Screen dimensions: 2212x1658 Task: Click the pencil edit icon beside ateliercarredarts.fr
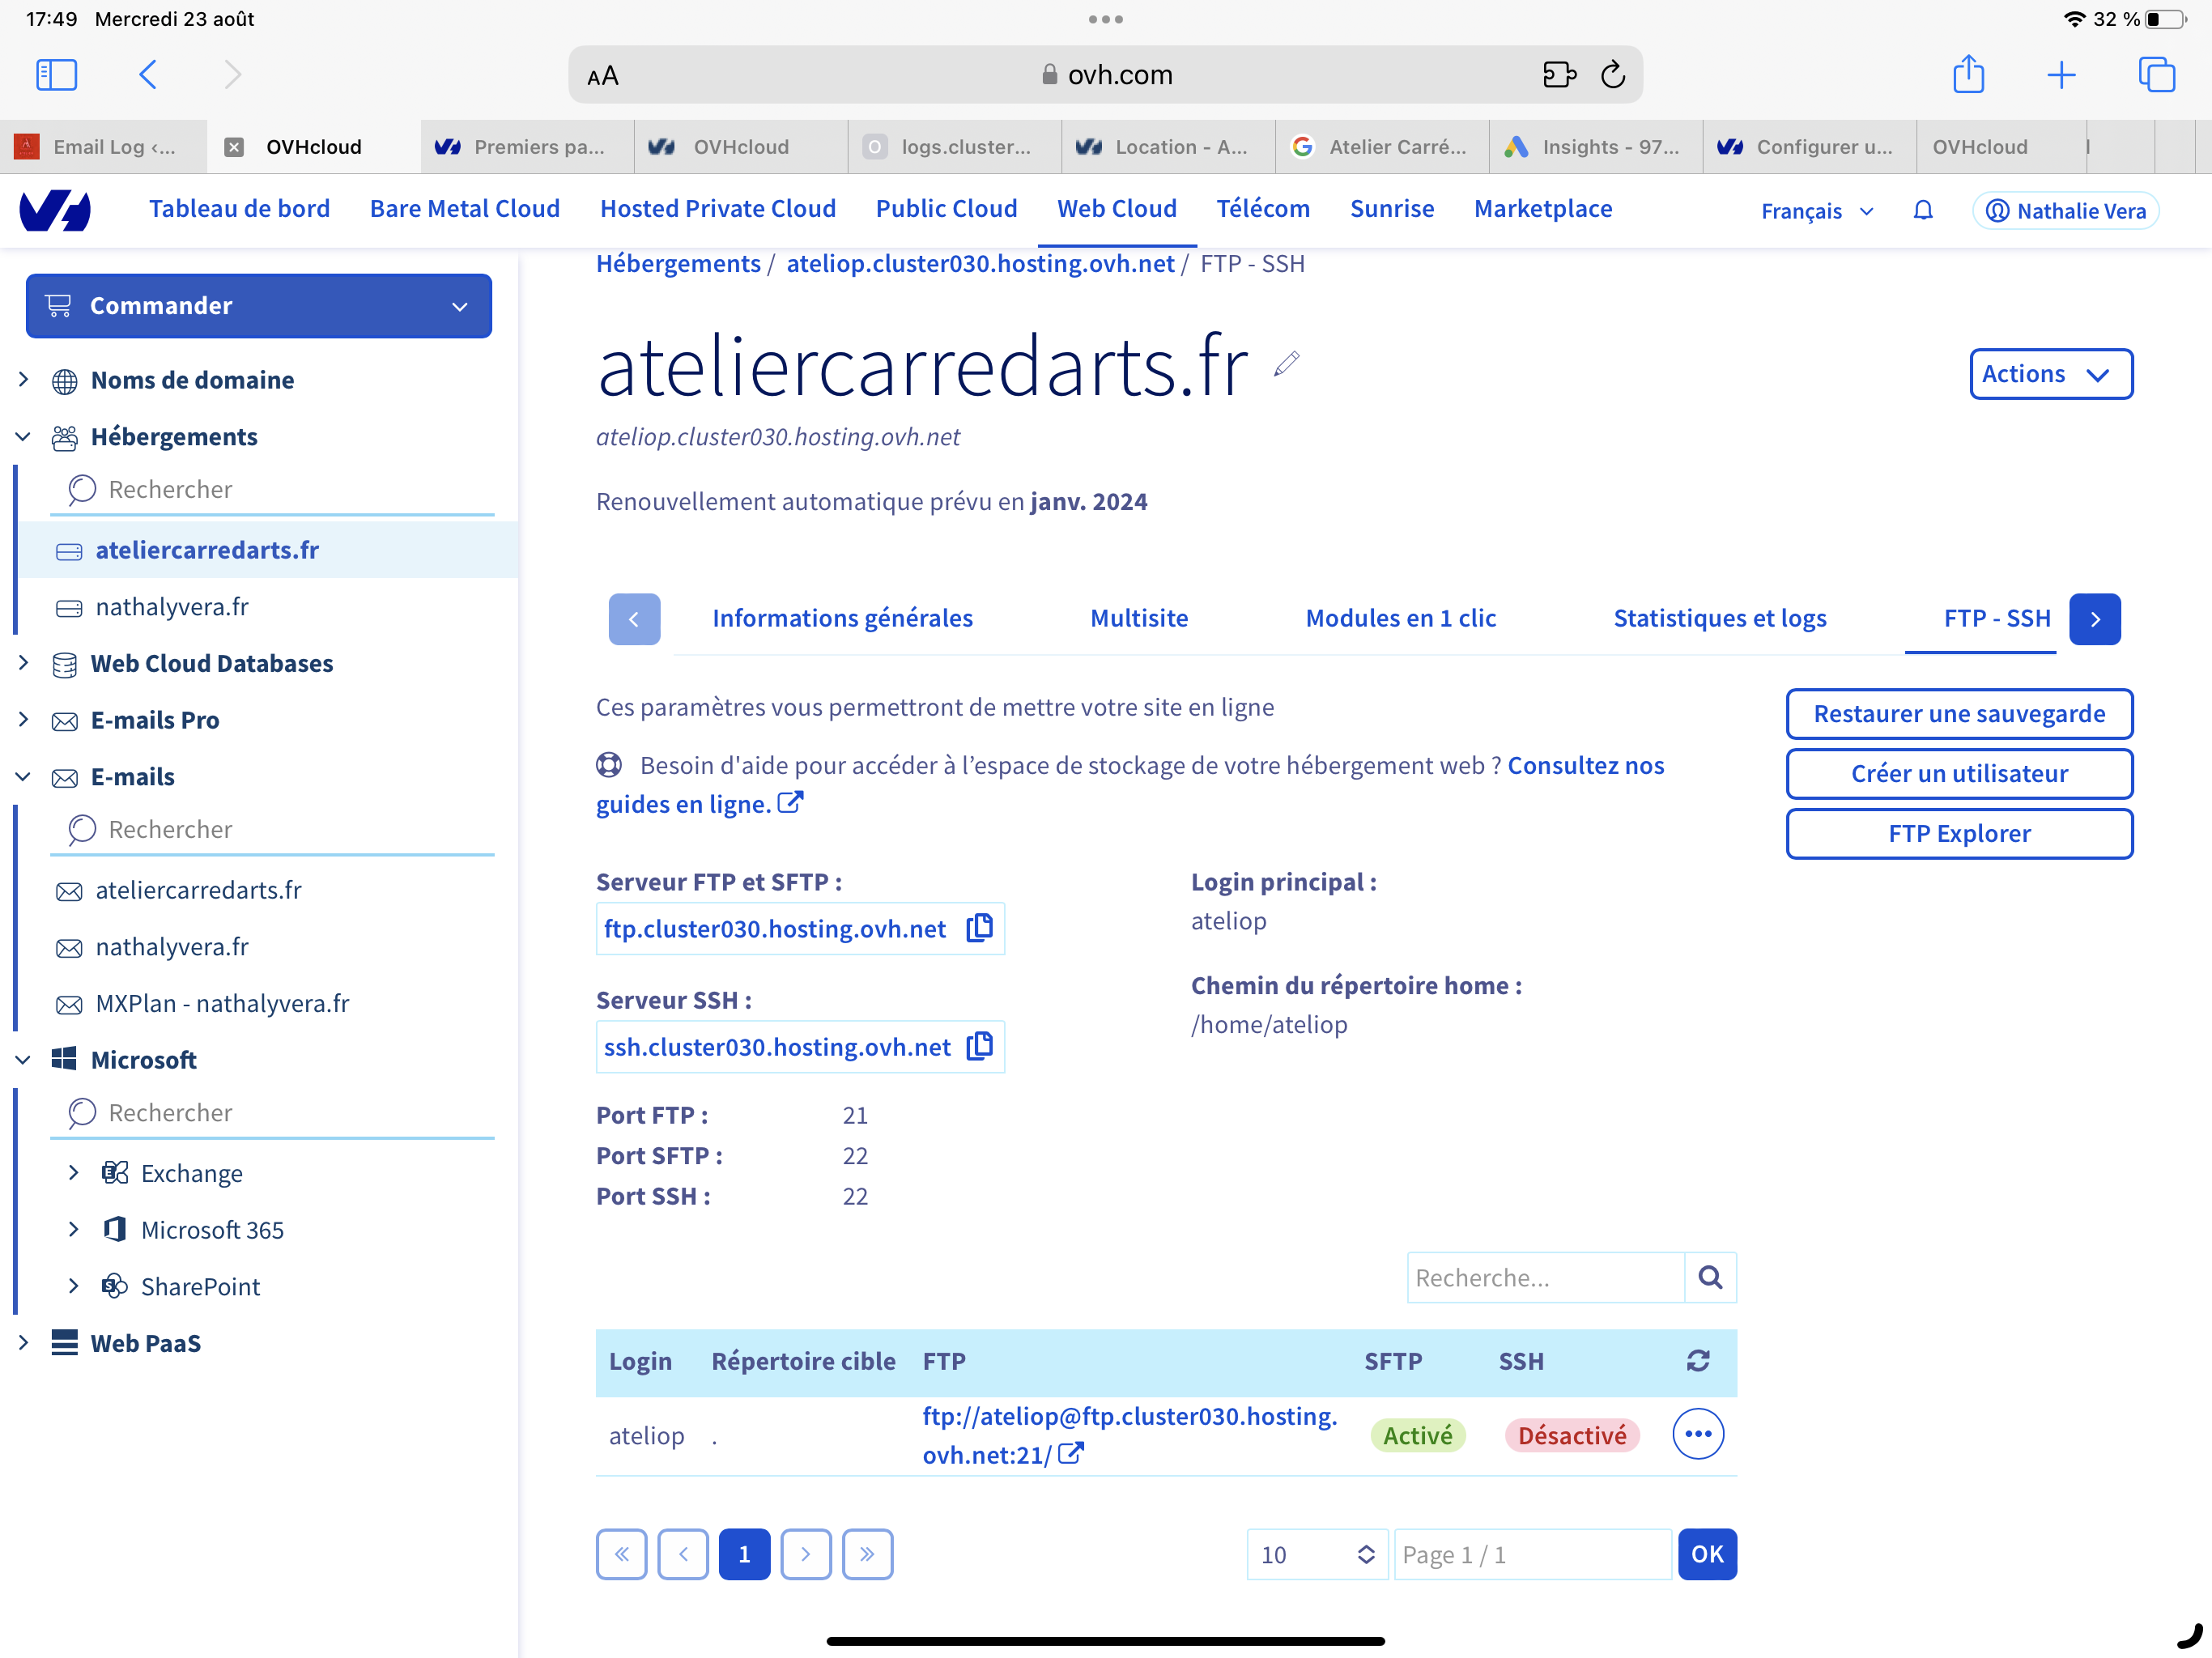(x=1286, y=364)
